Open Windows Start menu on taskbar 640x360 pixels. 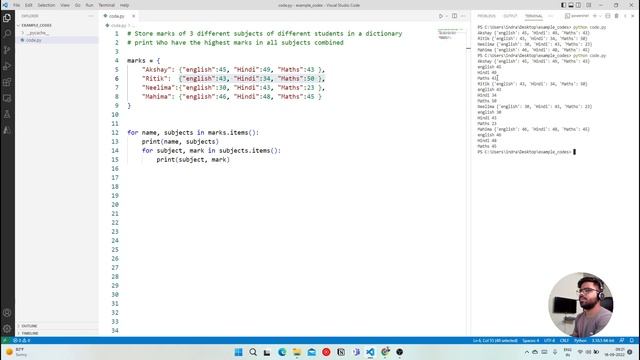coord(239,352)
